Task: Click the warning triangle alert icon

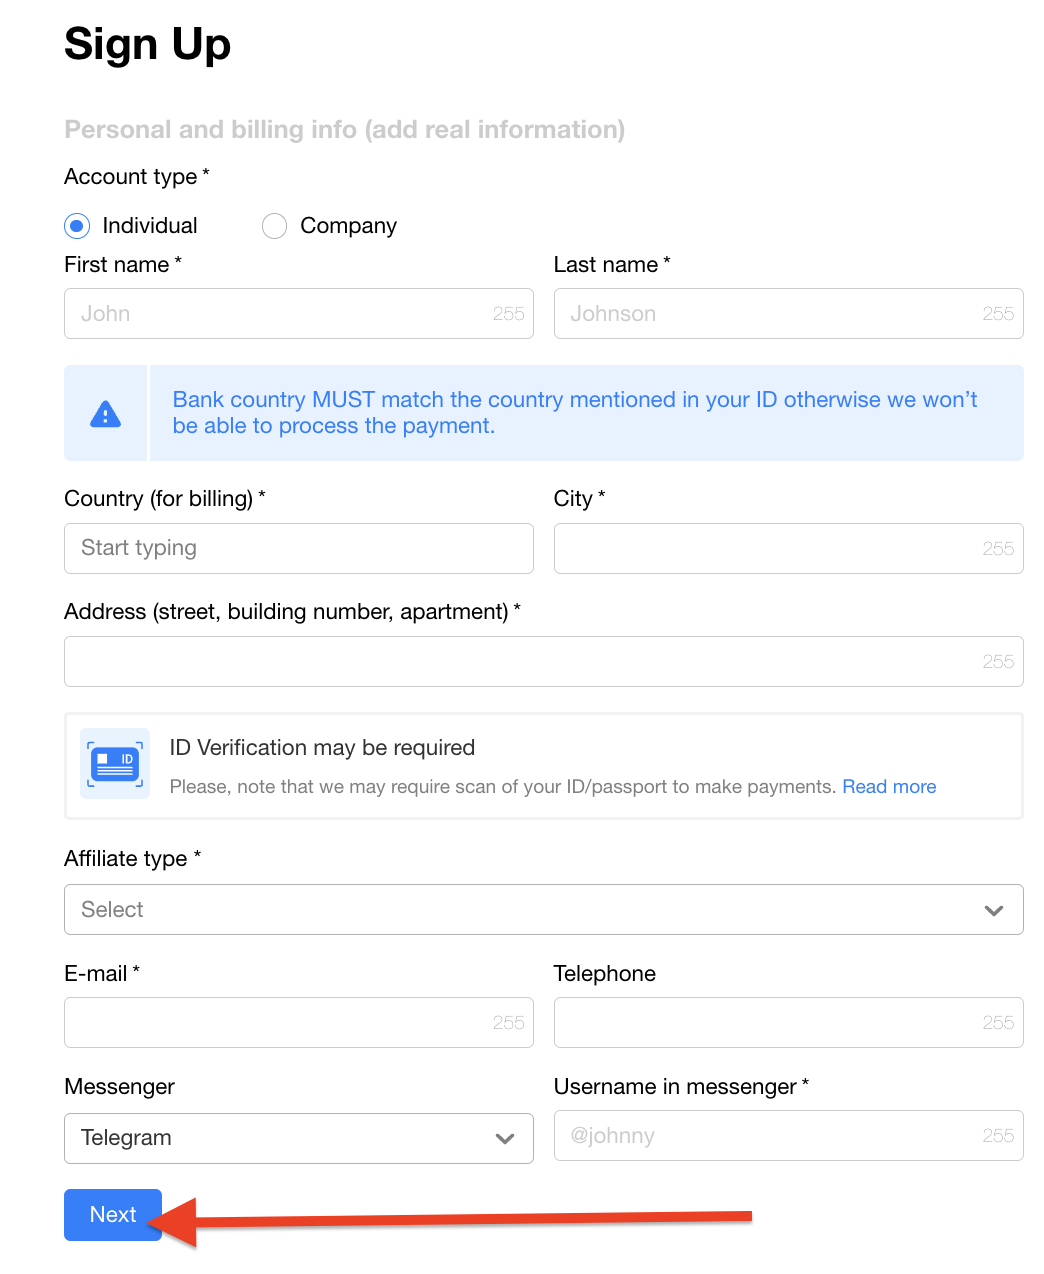Action: coord(105,414)
